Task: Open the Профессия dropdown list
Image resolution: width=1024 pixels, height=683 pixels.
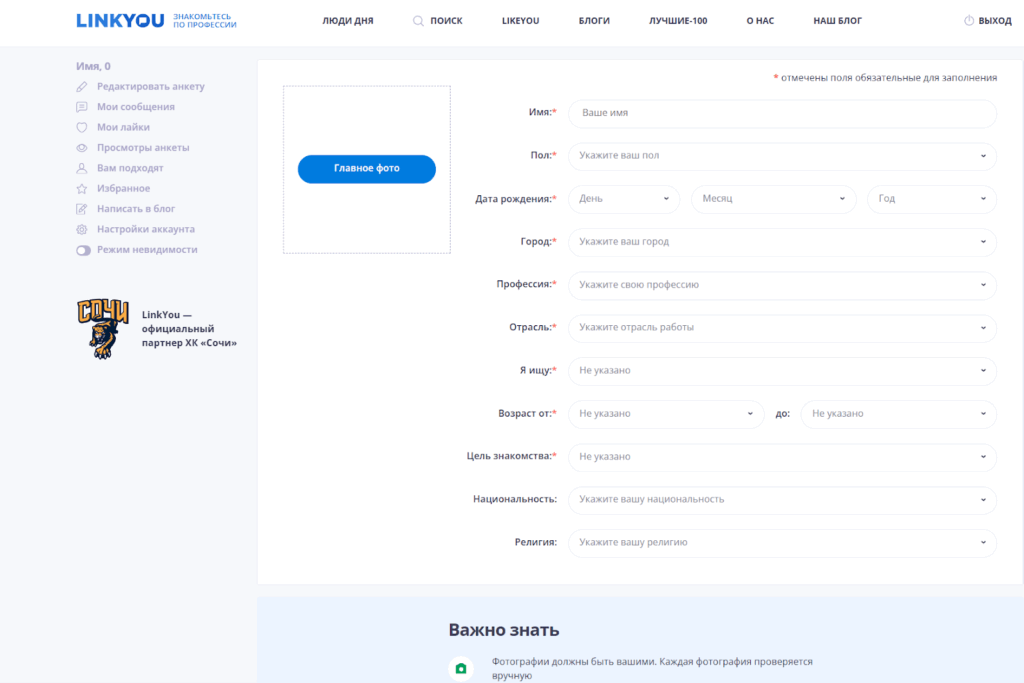Action: tap(782, 285)
